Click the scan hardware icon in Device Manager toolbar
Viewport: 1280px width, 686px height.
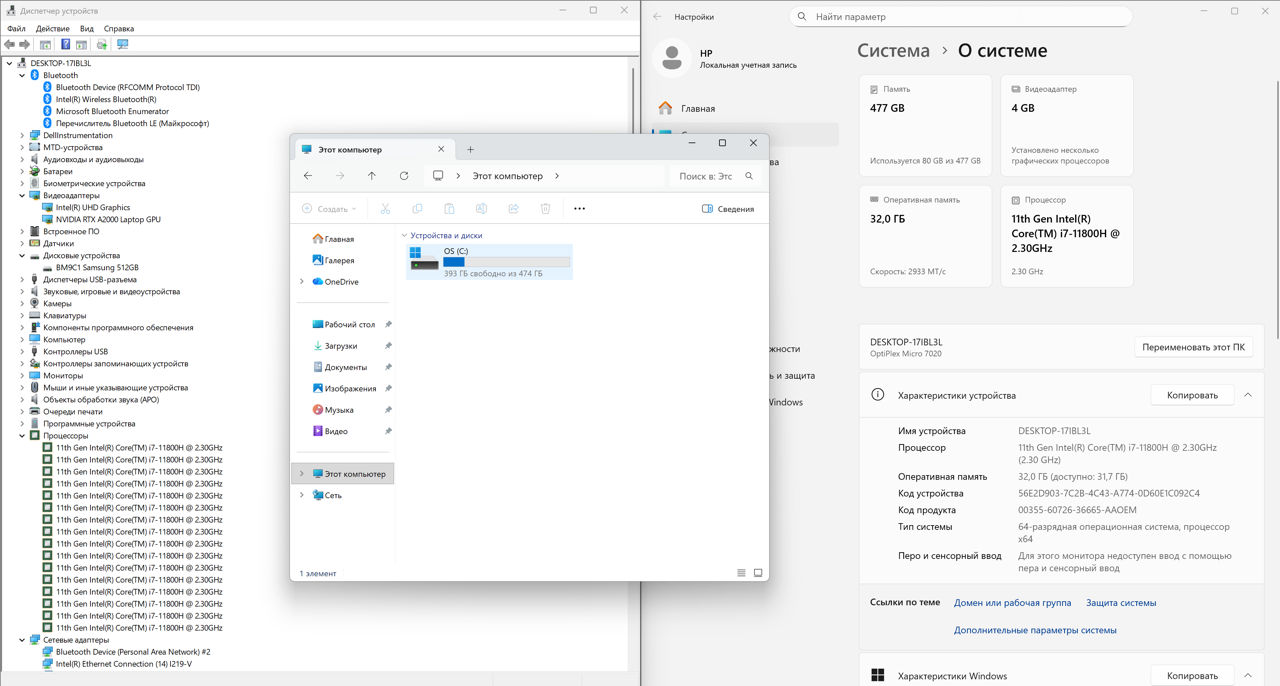[x=123, y=45]
